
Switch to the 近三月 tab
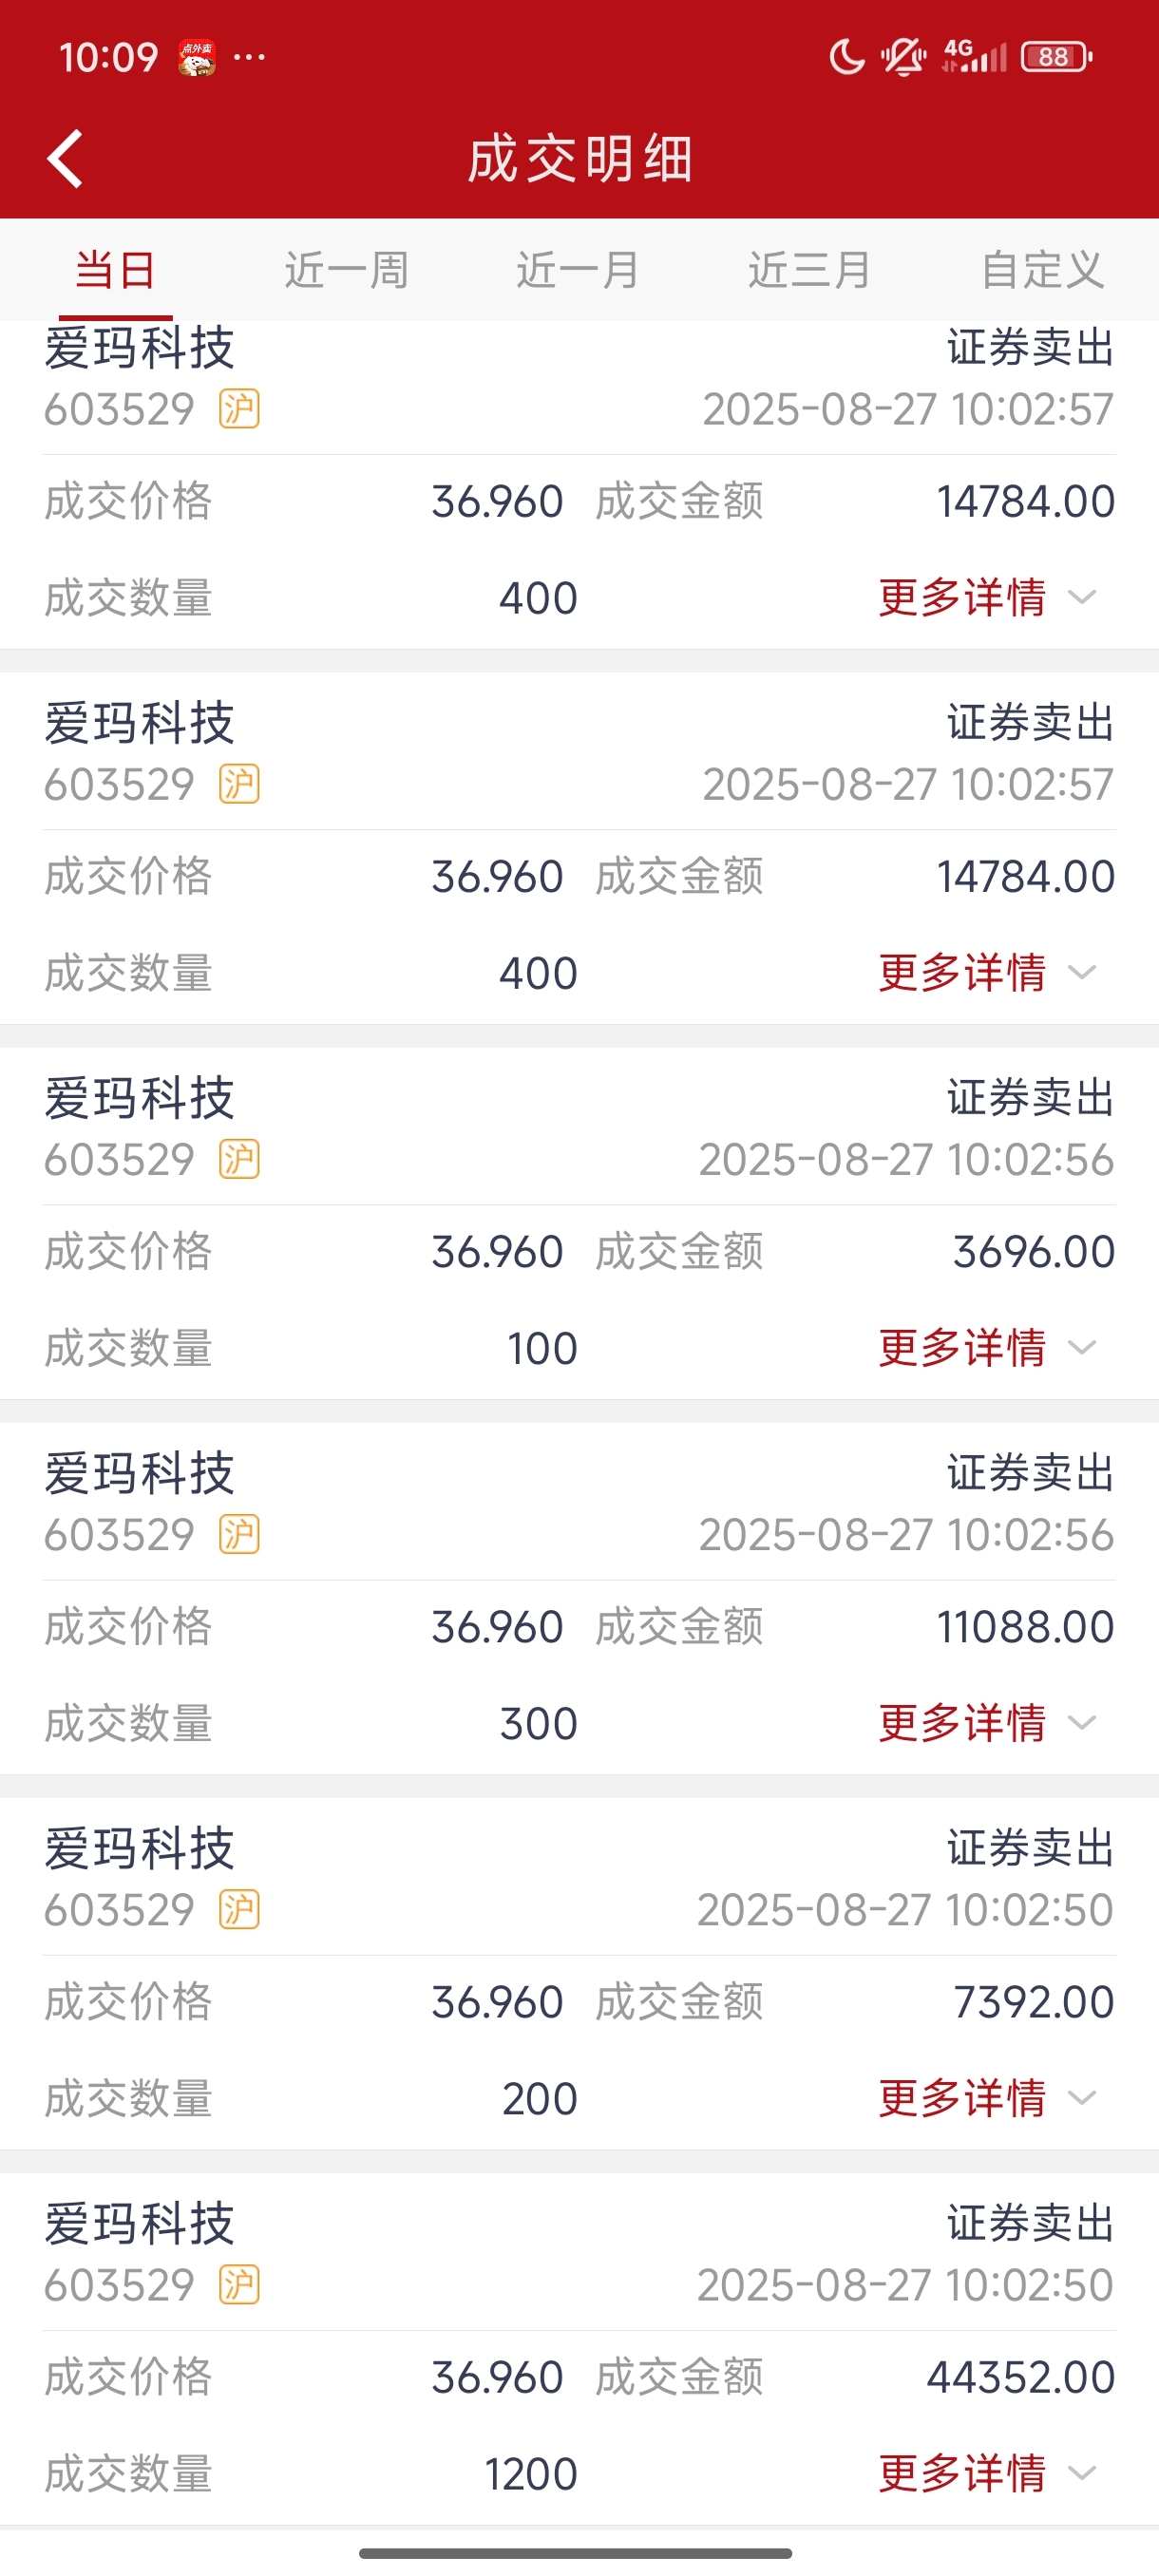tap(810, 270)
